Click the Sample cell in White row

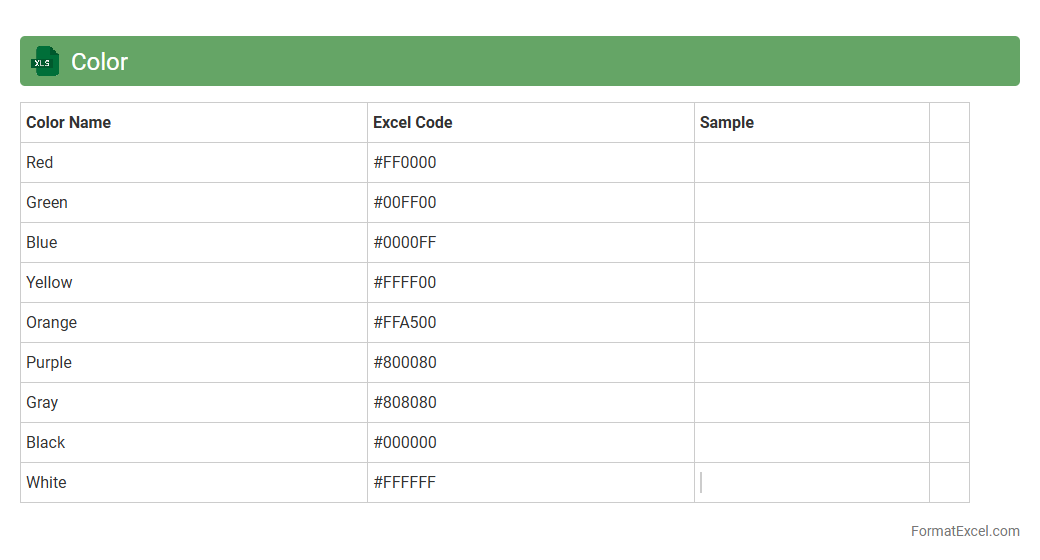pyautogui.click(x=811, y=482)
